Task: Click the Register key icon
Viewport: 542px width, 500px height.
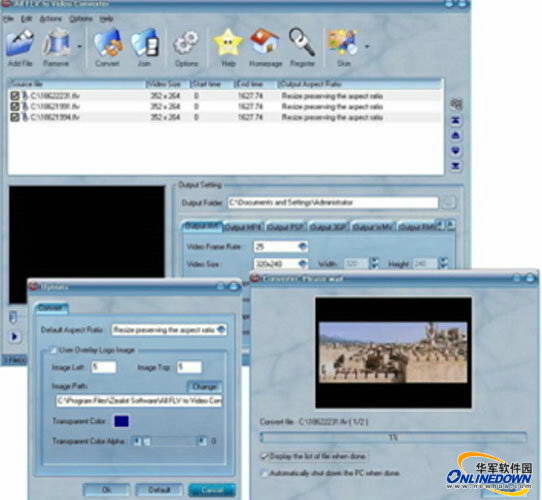Action: pyautogui.click(x=302, y=43)
